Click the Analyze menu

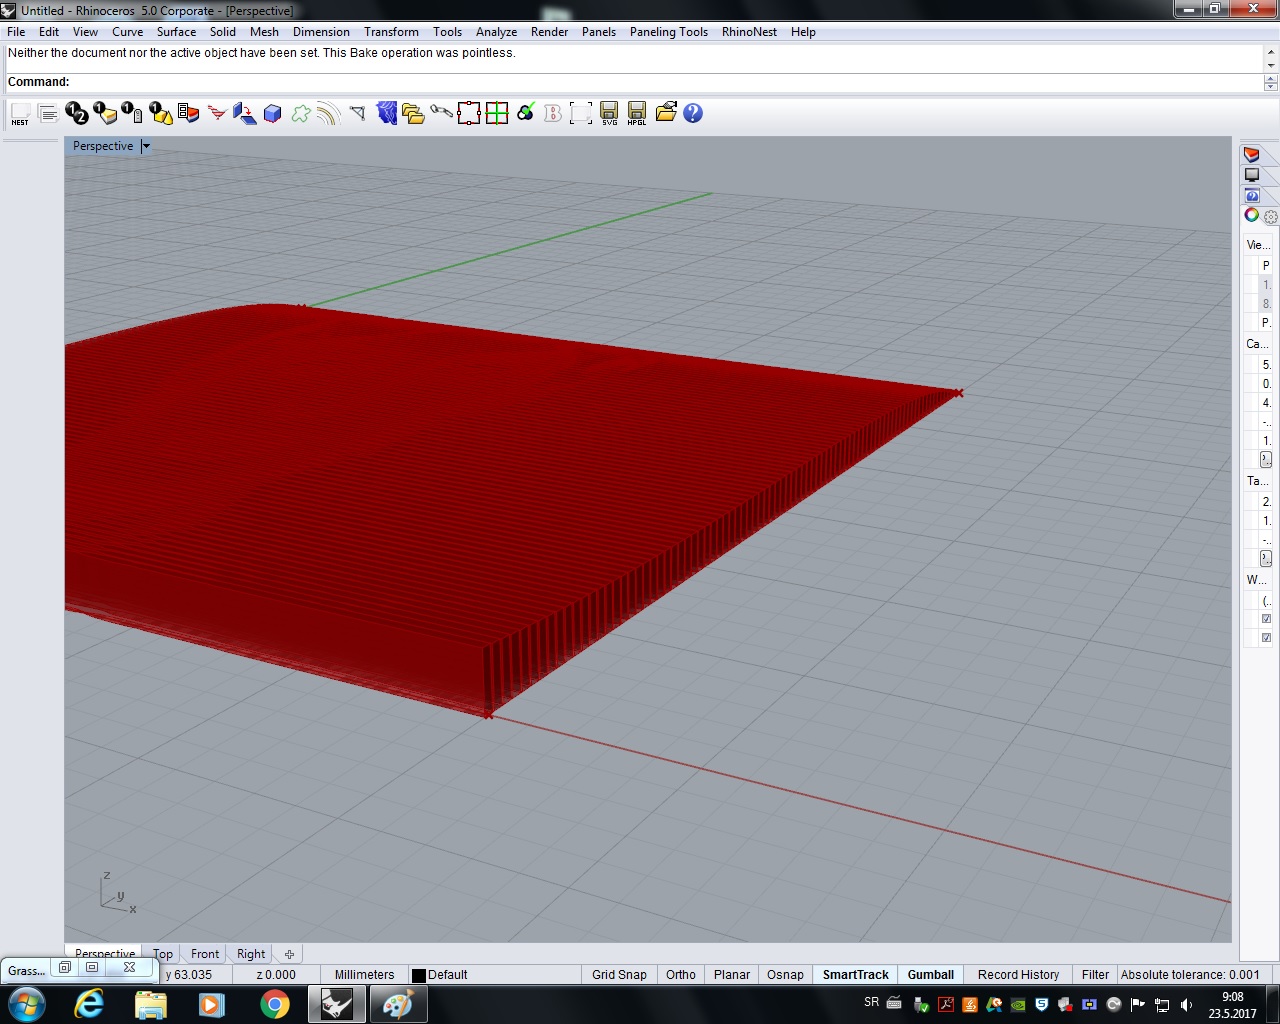coord(496,32)
